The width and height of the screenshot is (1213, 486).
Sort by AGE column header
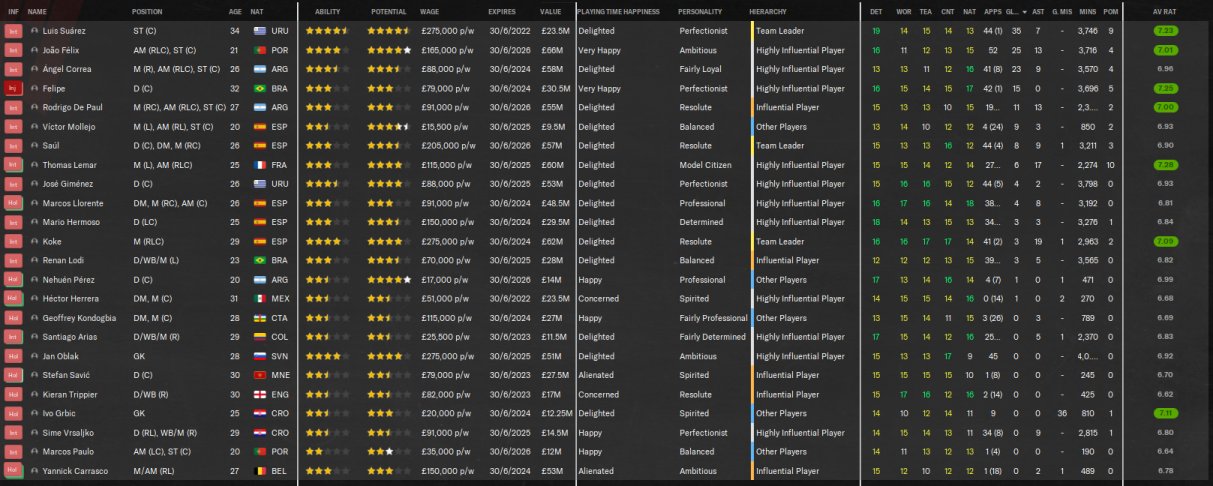pyautogui.click(x=235, y=11)
